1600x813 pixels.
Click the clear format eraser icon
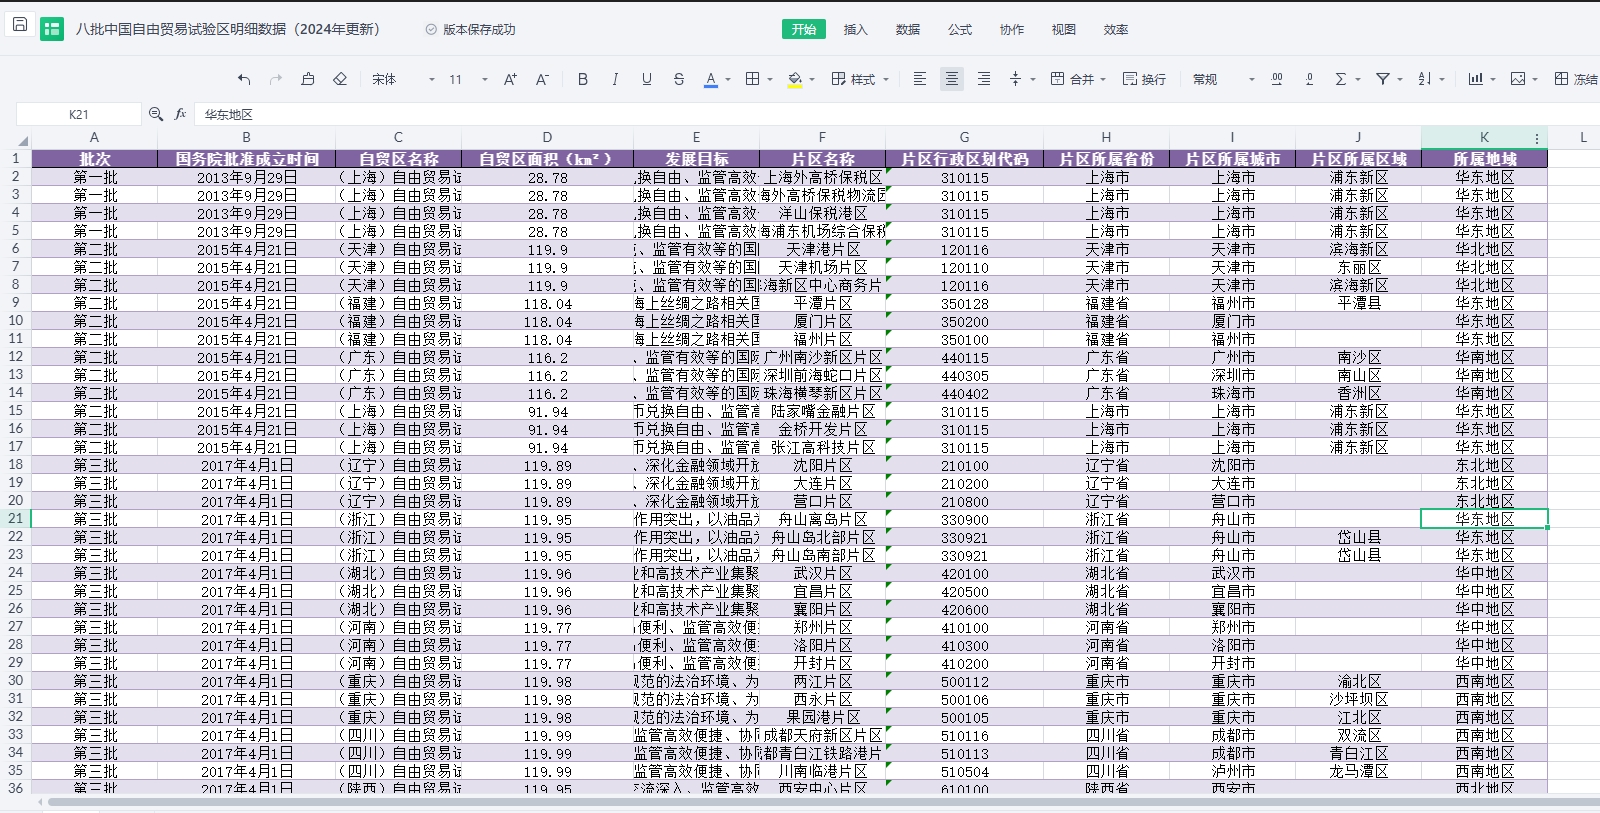click(x=340, y=79)
